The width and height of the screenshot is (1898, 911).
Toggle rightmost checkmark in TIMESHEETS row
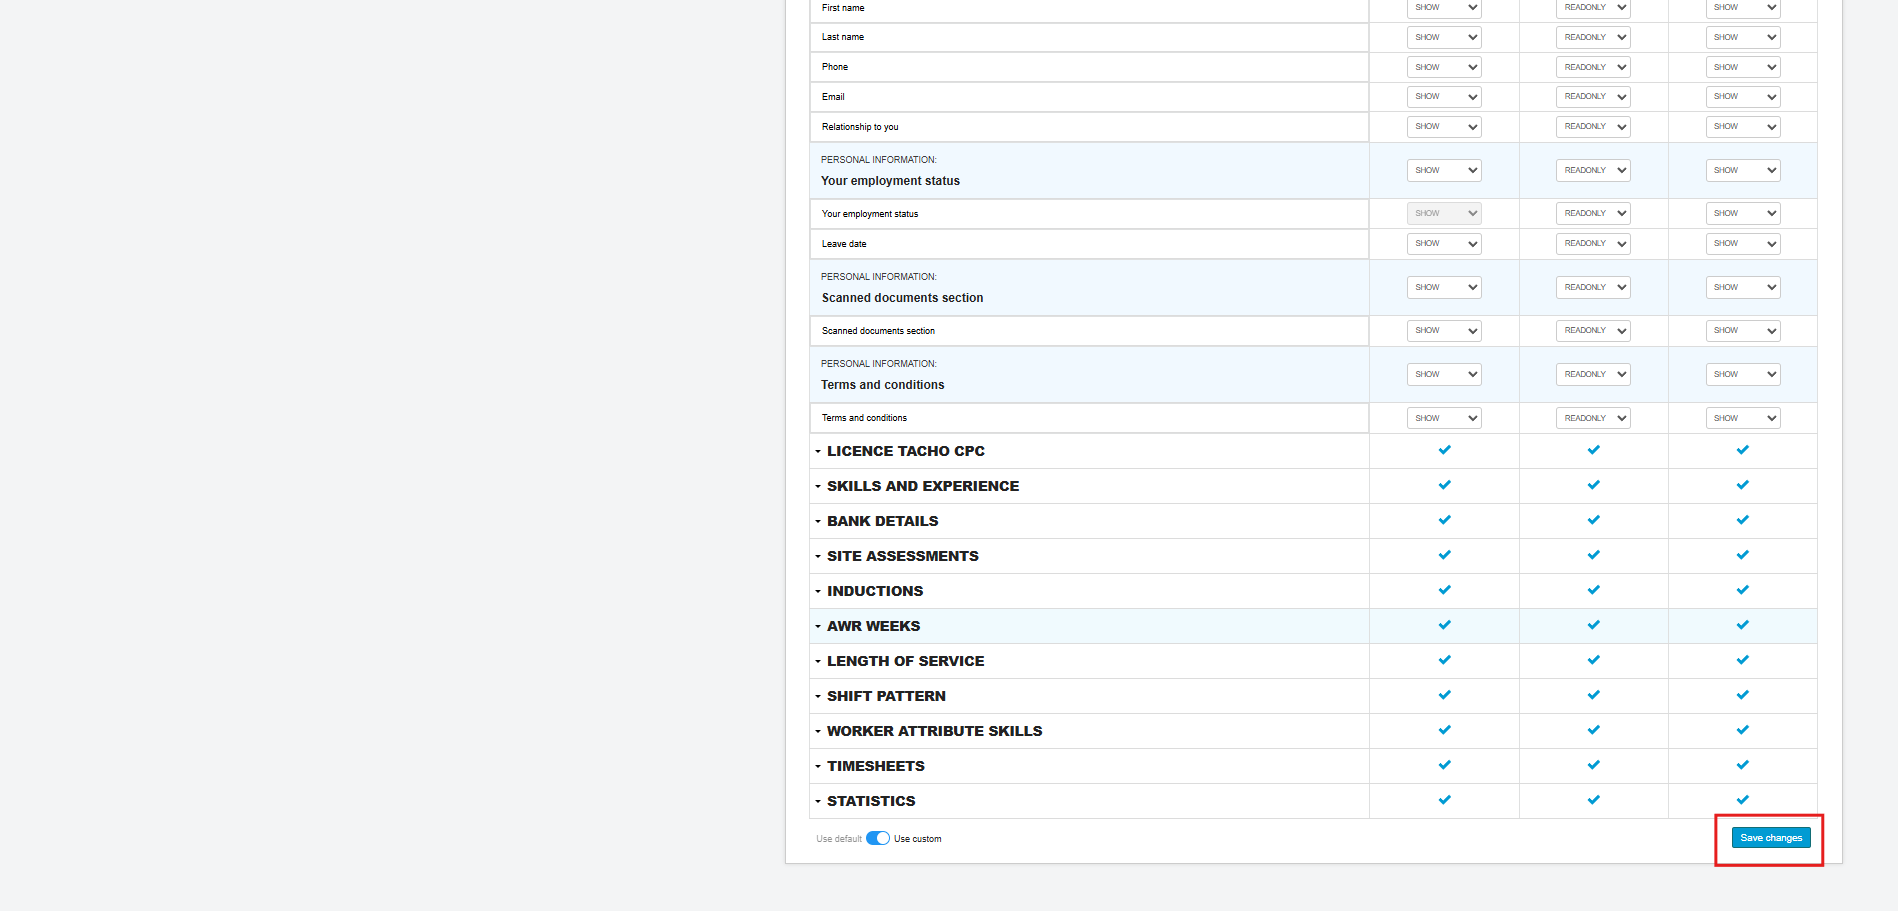pos(1742,765)
